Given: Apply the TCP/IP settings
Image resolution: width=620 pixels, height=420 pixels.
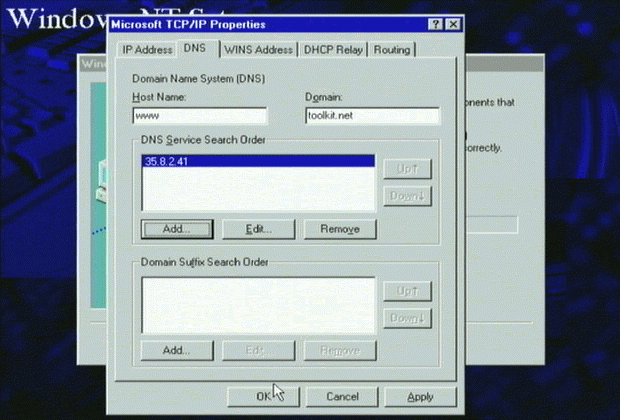Looking at the screenshot, I should coord(420,397).
